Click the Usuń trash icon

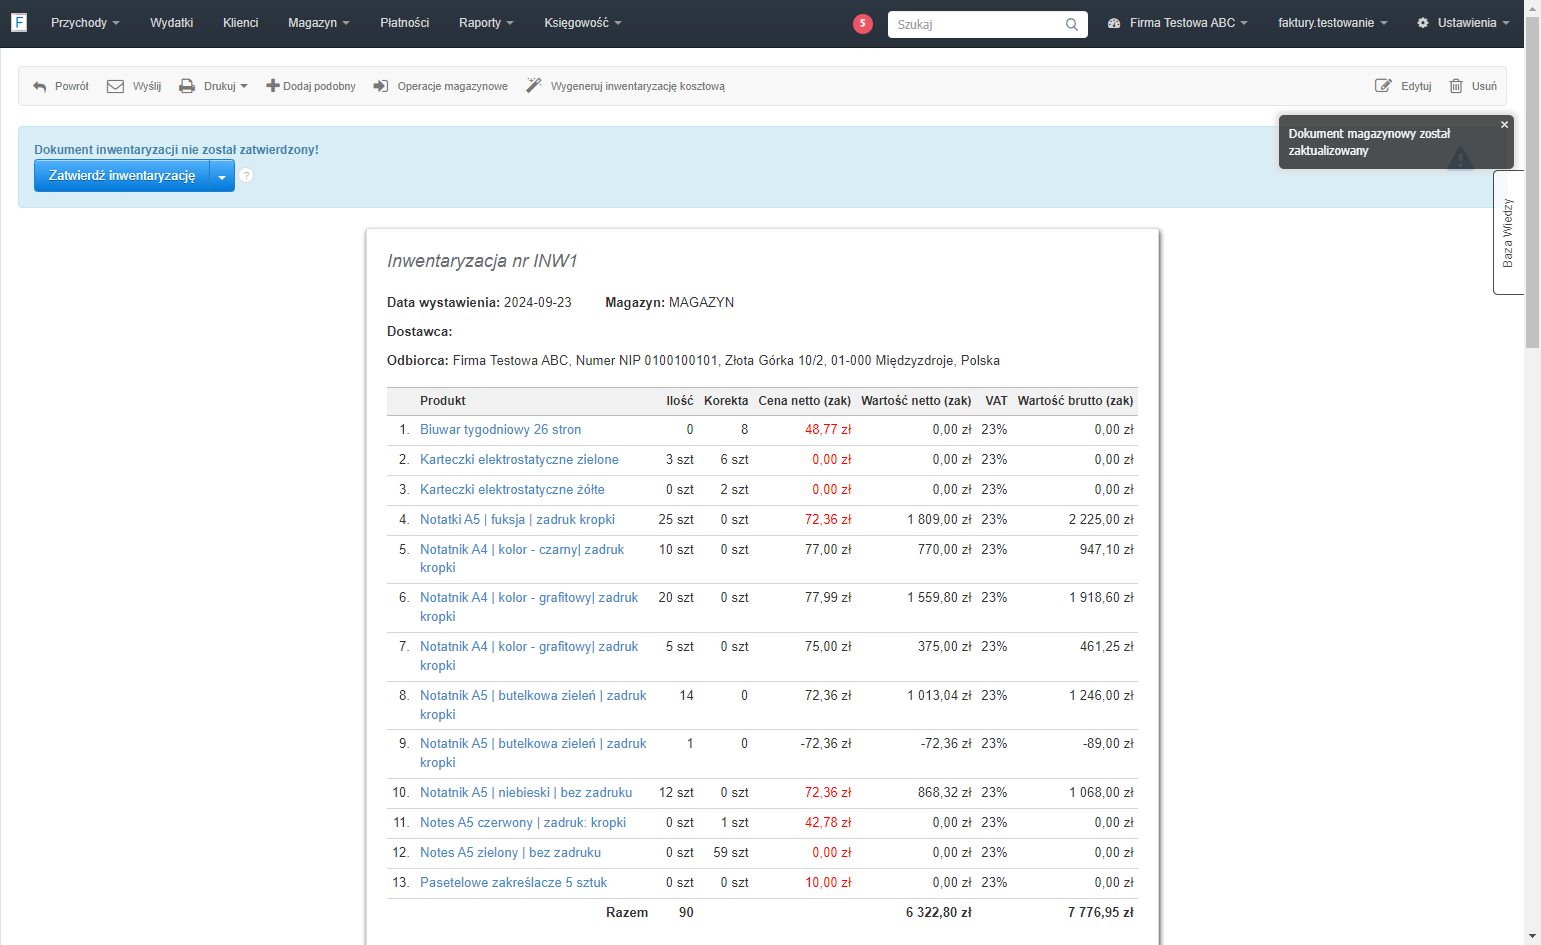pyautogui.click(x=1456, y=86)
